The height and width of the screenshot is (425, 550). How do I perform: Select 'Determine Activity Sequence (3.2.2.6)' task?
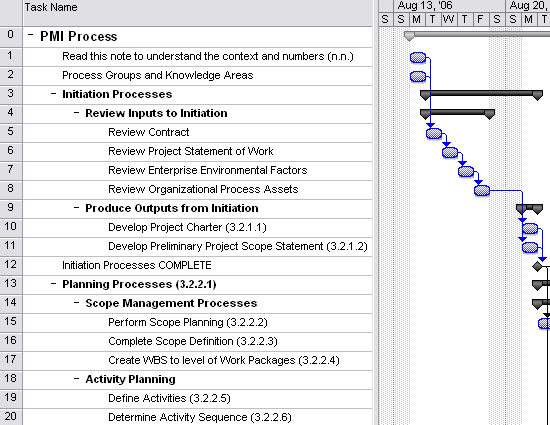click(x=200, y=417)
